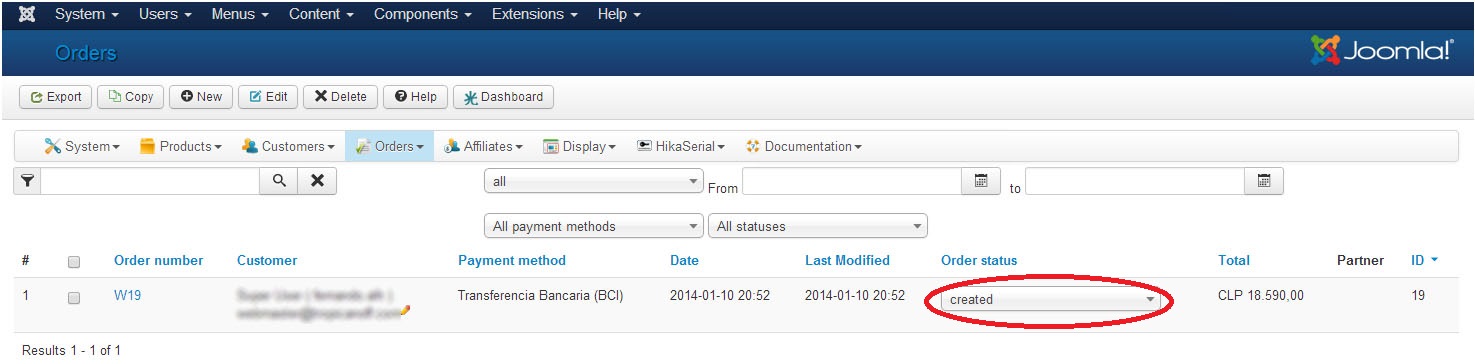Image resolution: width=1475 pixels, height=364 pixels.
Task: Click into the From date input field
Action: tap(852, 181)
